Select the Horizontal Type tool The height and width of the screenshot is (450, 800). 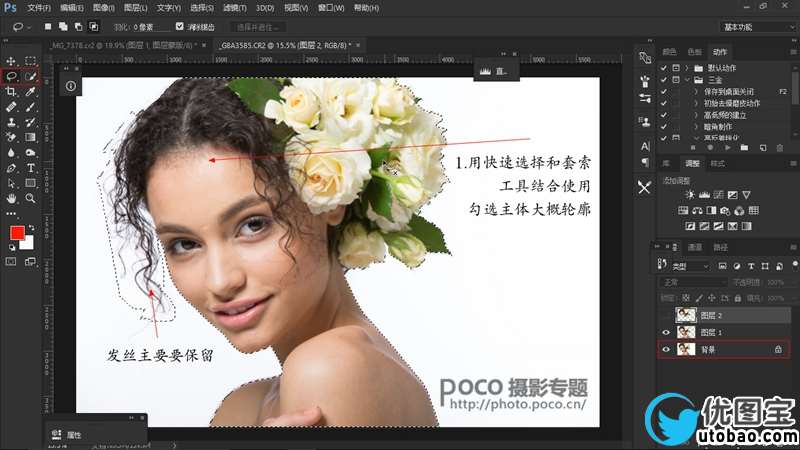(30, 168)
